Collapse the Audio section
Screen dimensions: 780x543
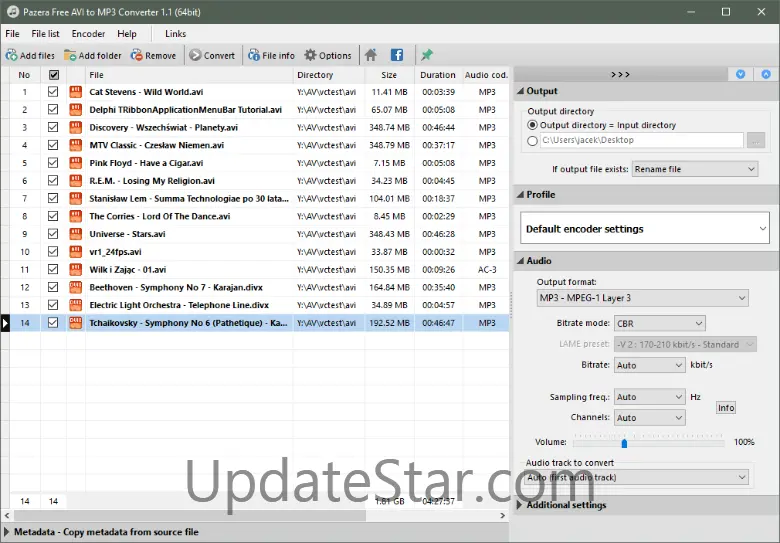(x=520, y=261)
